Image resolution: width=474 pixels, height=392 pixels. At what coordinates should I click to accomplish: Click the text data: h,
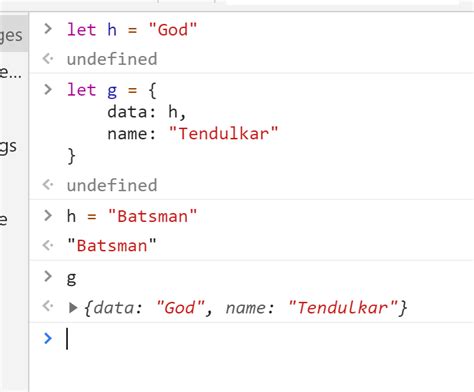147,112
